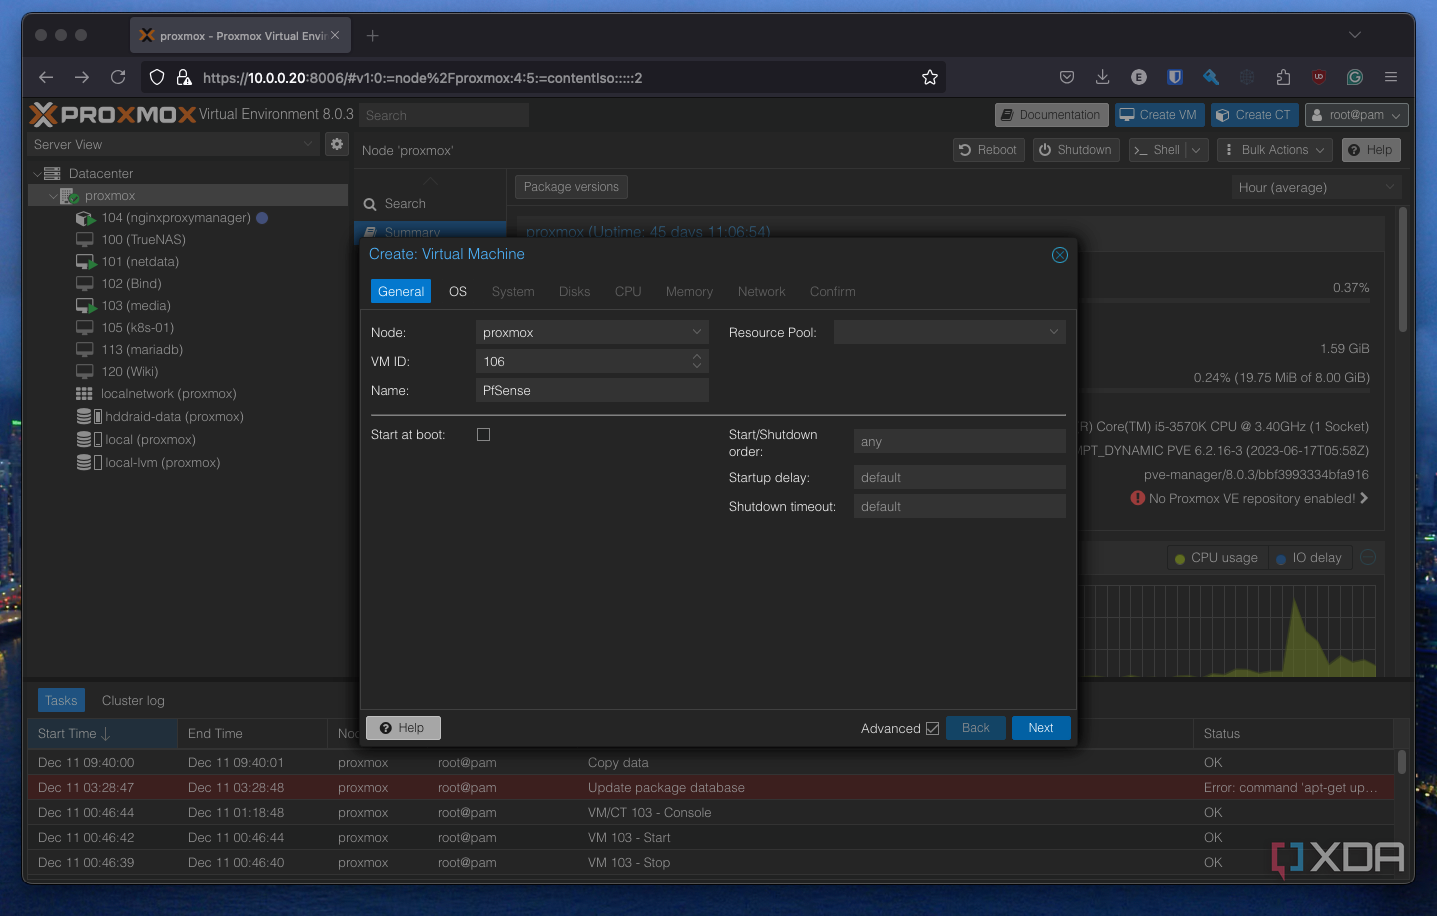1437x916 pixels.
Task: Click the browser forward arrow
Action: click(82, 77)
